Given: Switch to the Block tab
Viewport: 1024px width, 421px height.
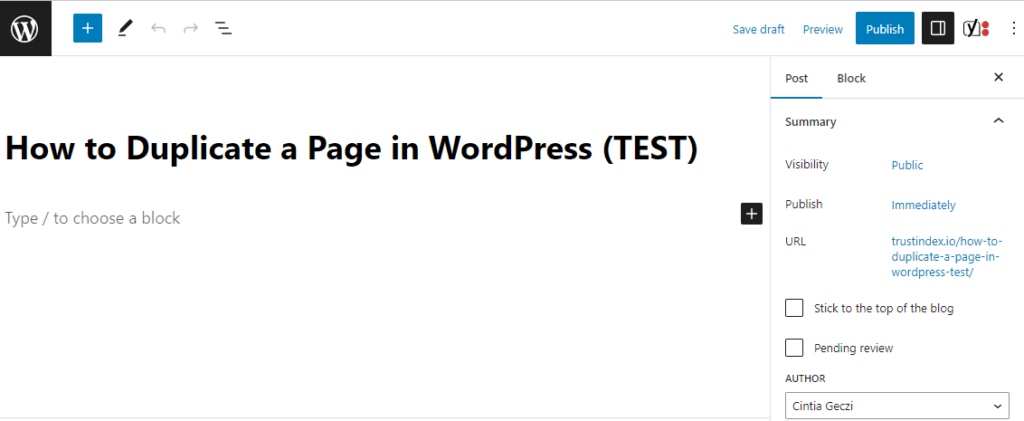Looking at the screenshot, I should click(x=851, y=78).
